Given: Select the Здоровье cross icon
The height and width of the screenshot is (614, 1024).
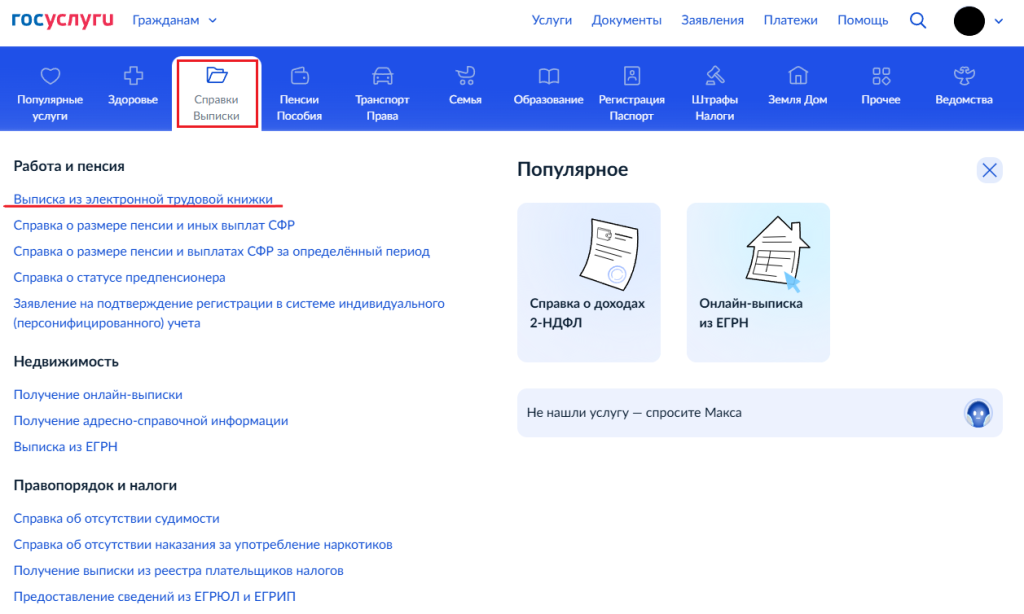Looking at the screenshot, I should tap(133, 76).
